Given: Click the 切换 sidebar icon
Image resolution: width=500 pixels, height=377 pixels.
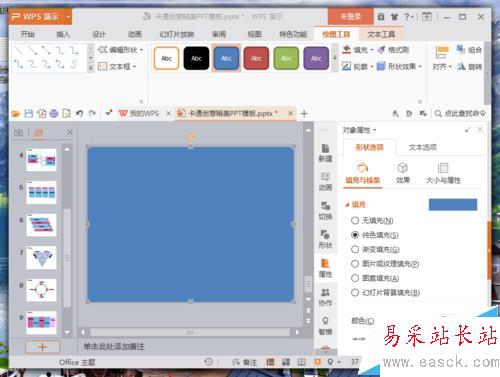Looking at the screenshot, I should click(x=325, y=211).
